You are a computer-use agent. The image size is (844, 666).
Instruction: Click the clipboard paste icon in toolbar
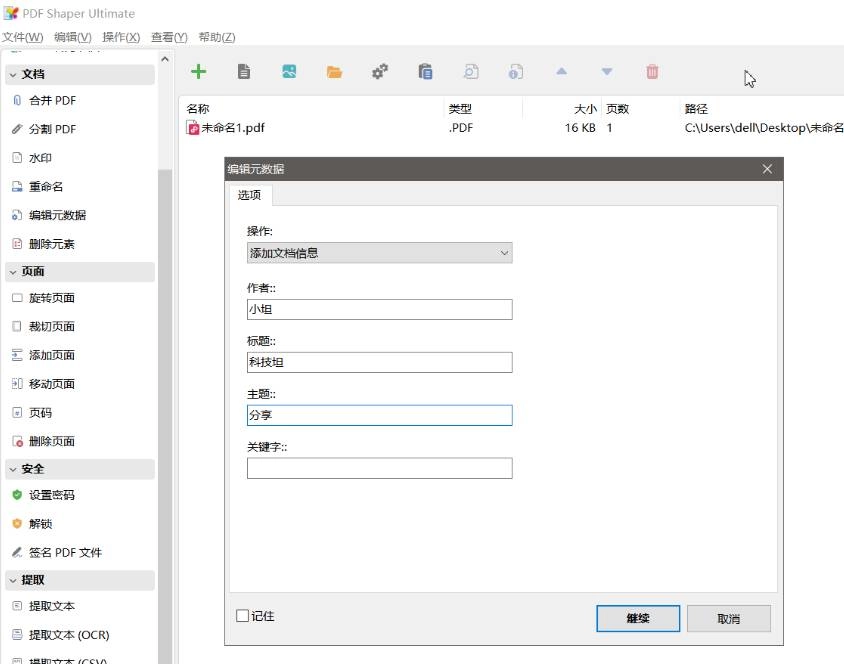click(x=425, y=72)
